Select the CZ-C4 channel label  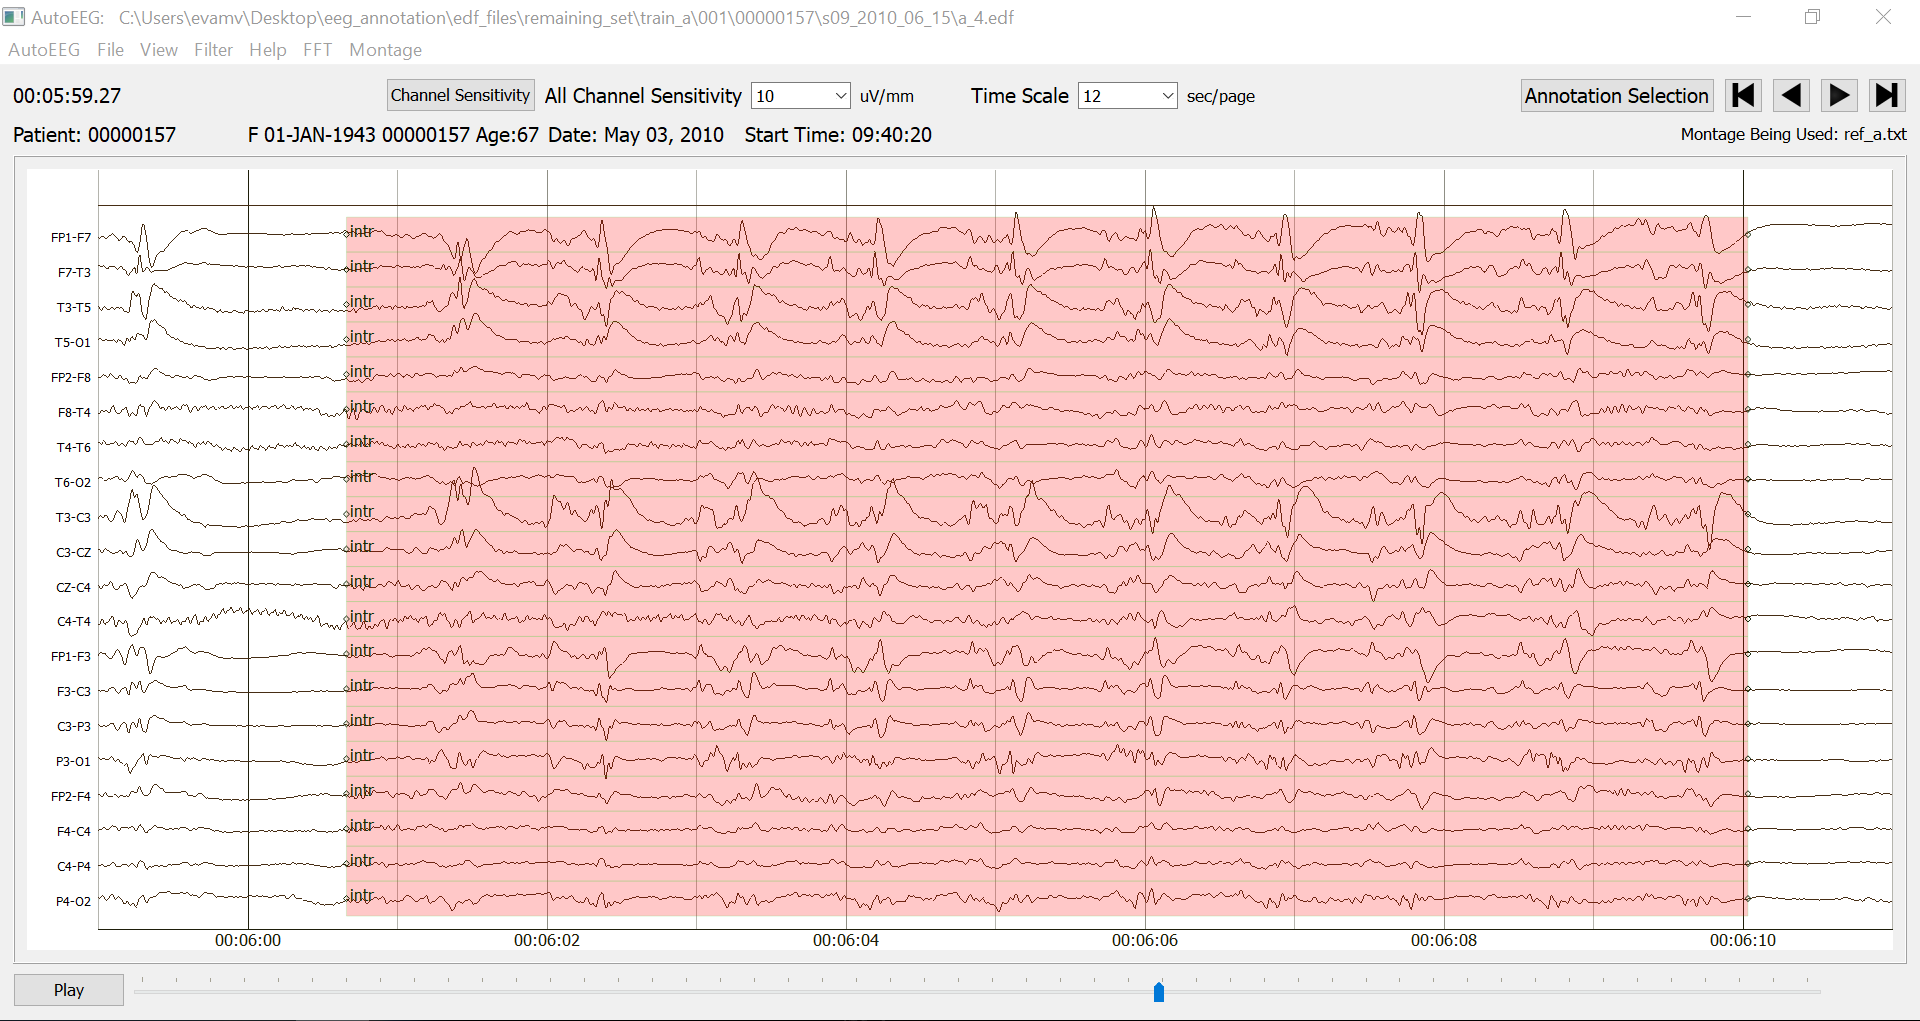click(74, 588)
